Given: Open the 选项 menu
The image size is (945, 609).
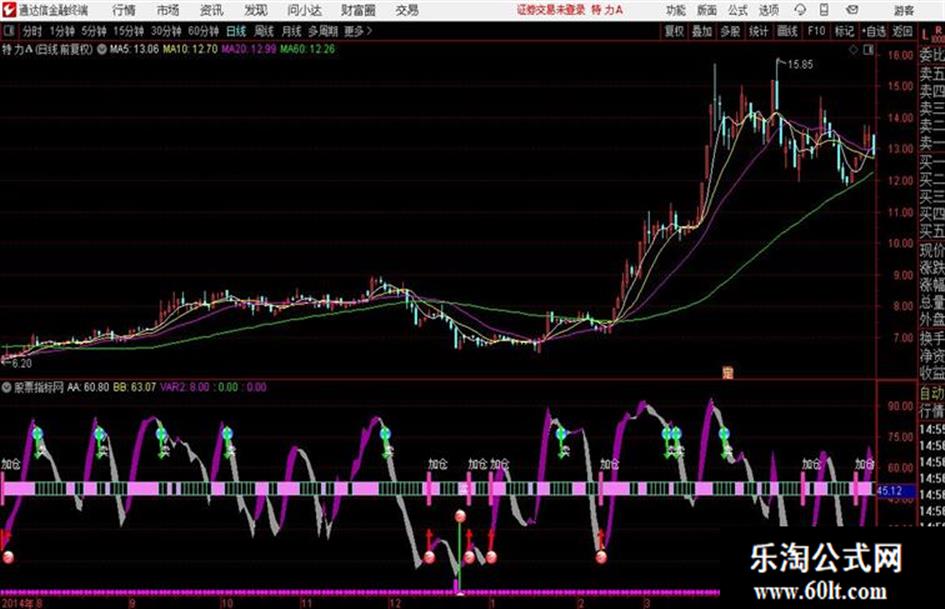Looking at the screenshot, I should (x=768, y=10).
